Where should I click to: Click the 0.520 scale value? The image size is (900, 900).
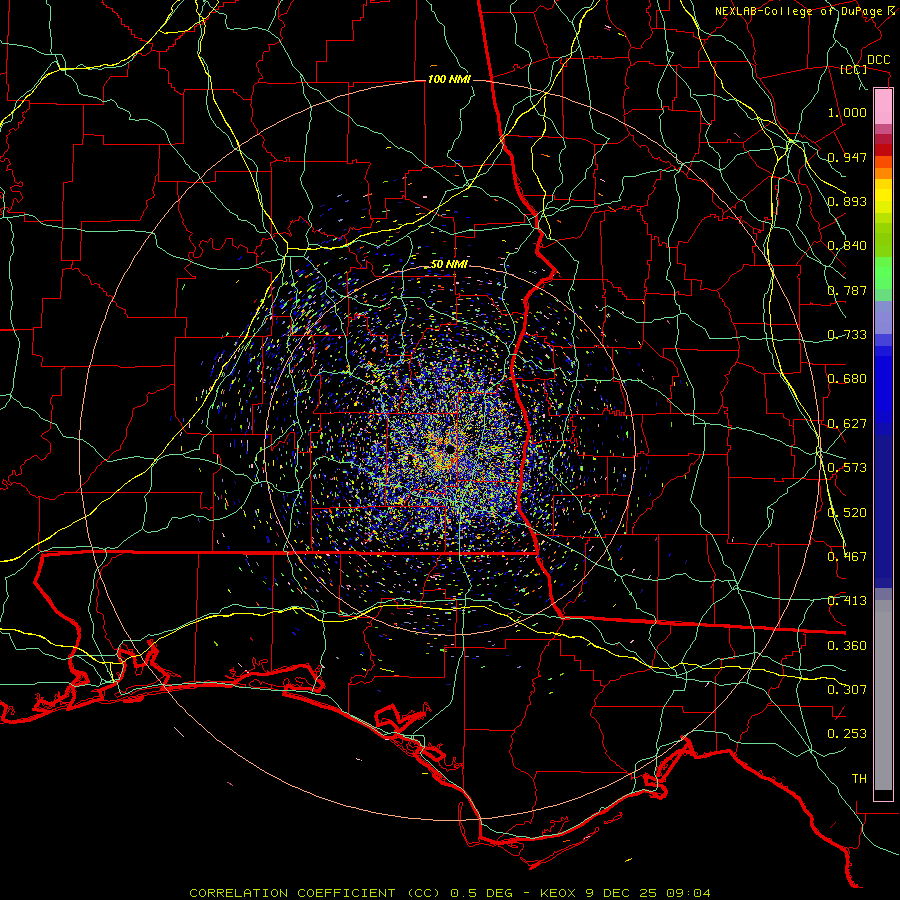847,512
